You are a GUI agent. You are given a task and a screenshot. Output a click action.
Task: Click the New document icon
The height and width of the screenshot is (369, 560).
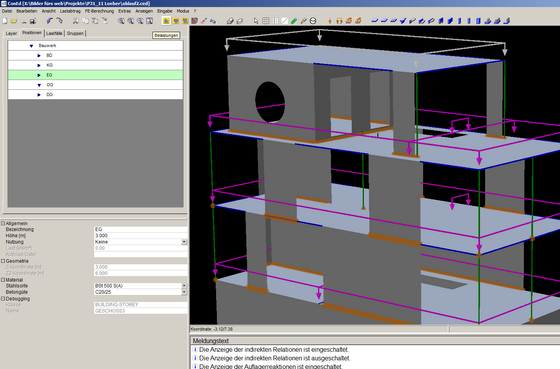[x=5, y=21]
